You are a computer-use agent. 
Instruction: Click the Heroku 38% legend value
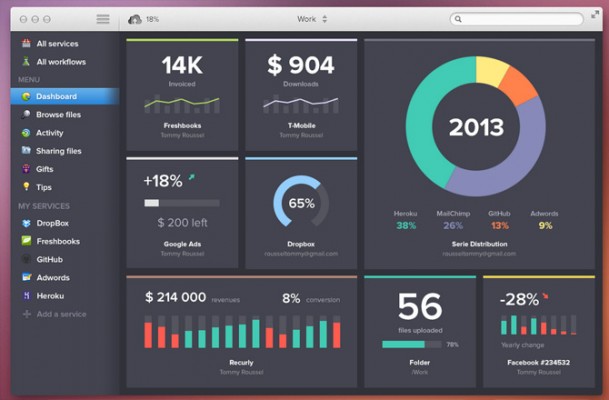(x=406, y=226)
